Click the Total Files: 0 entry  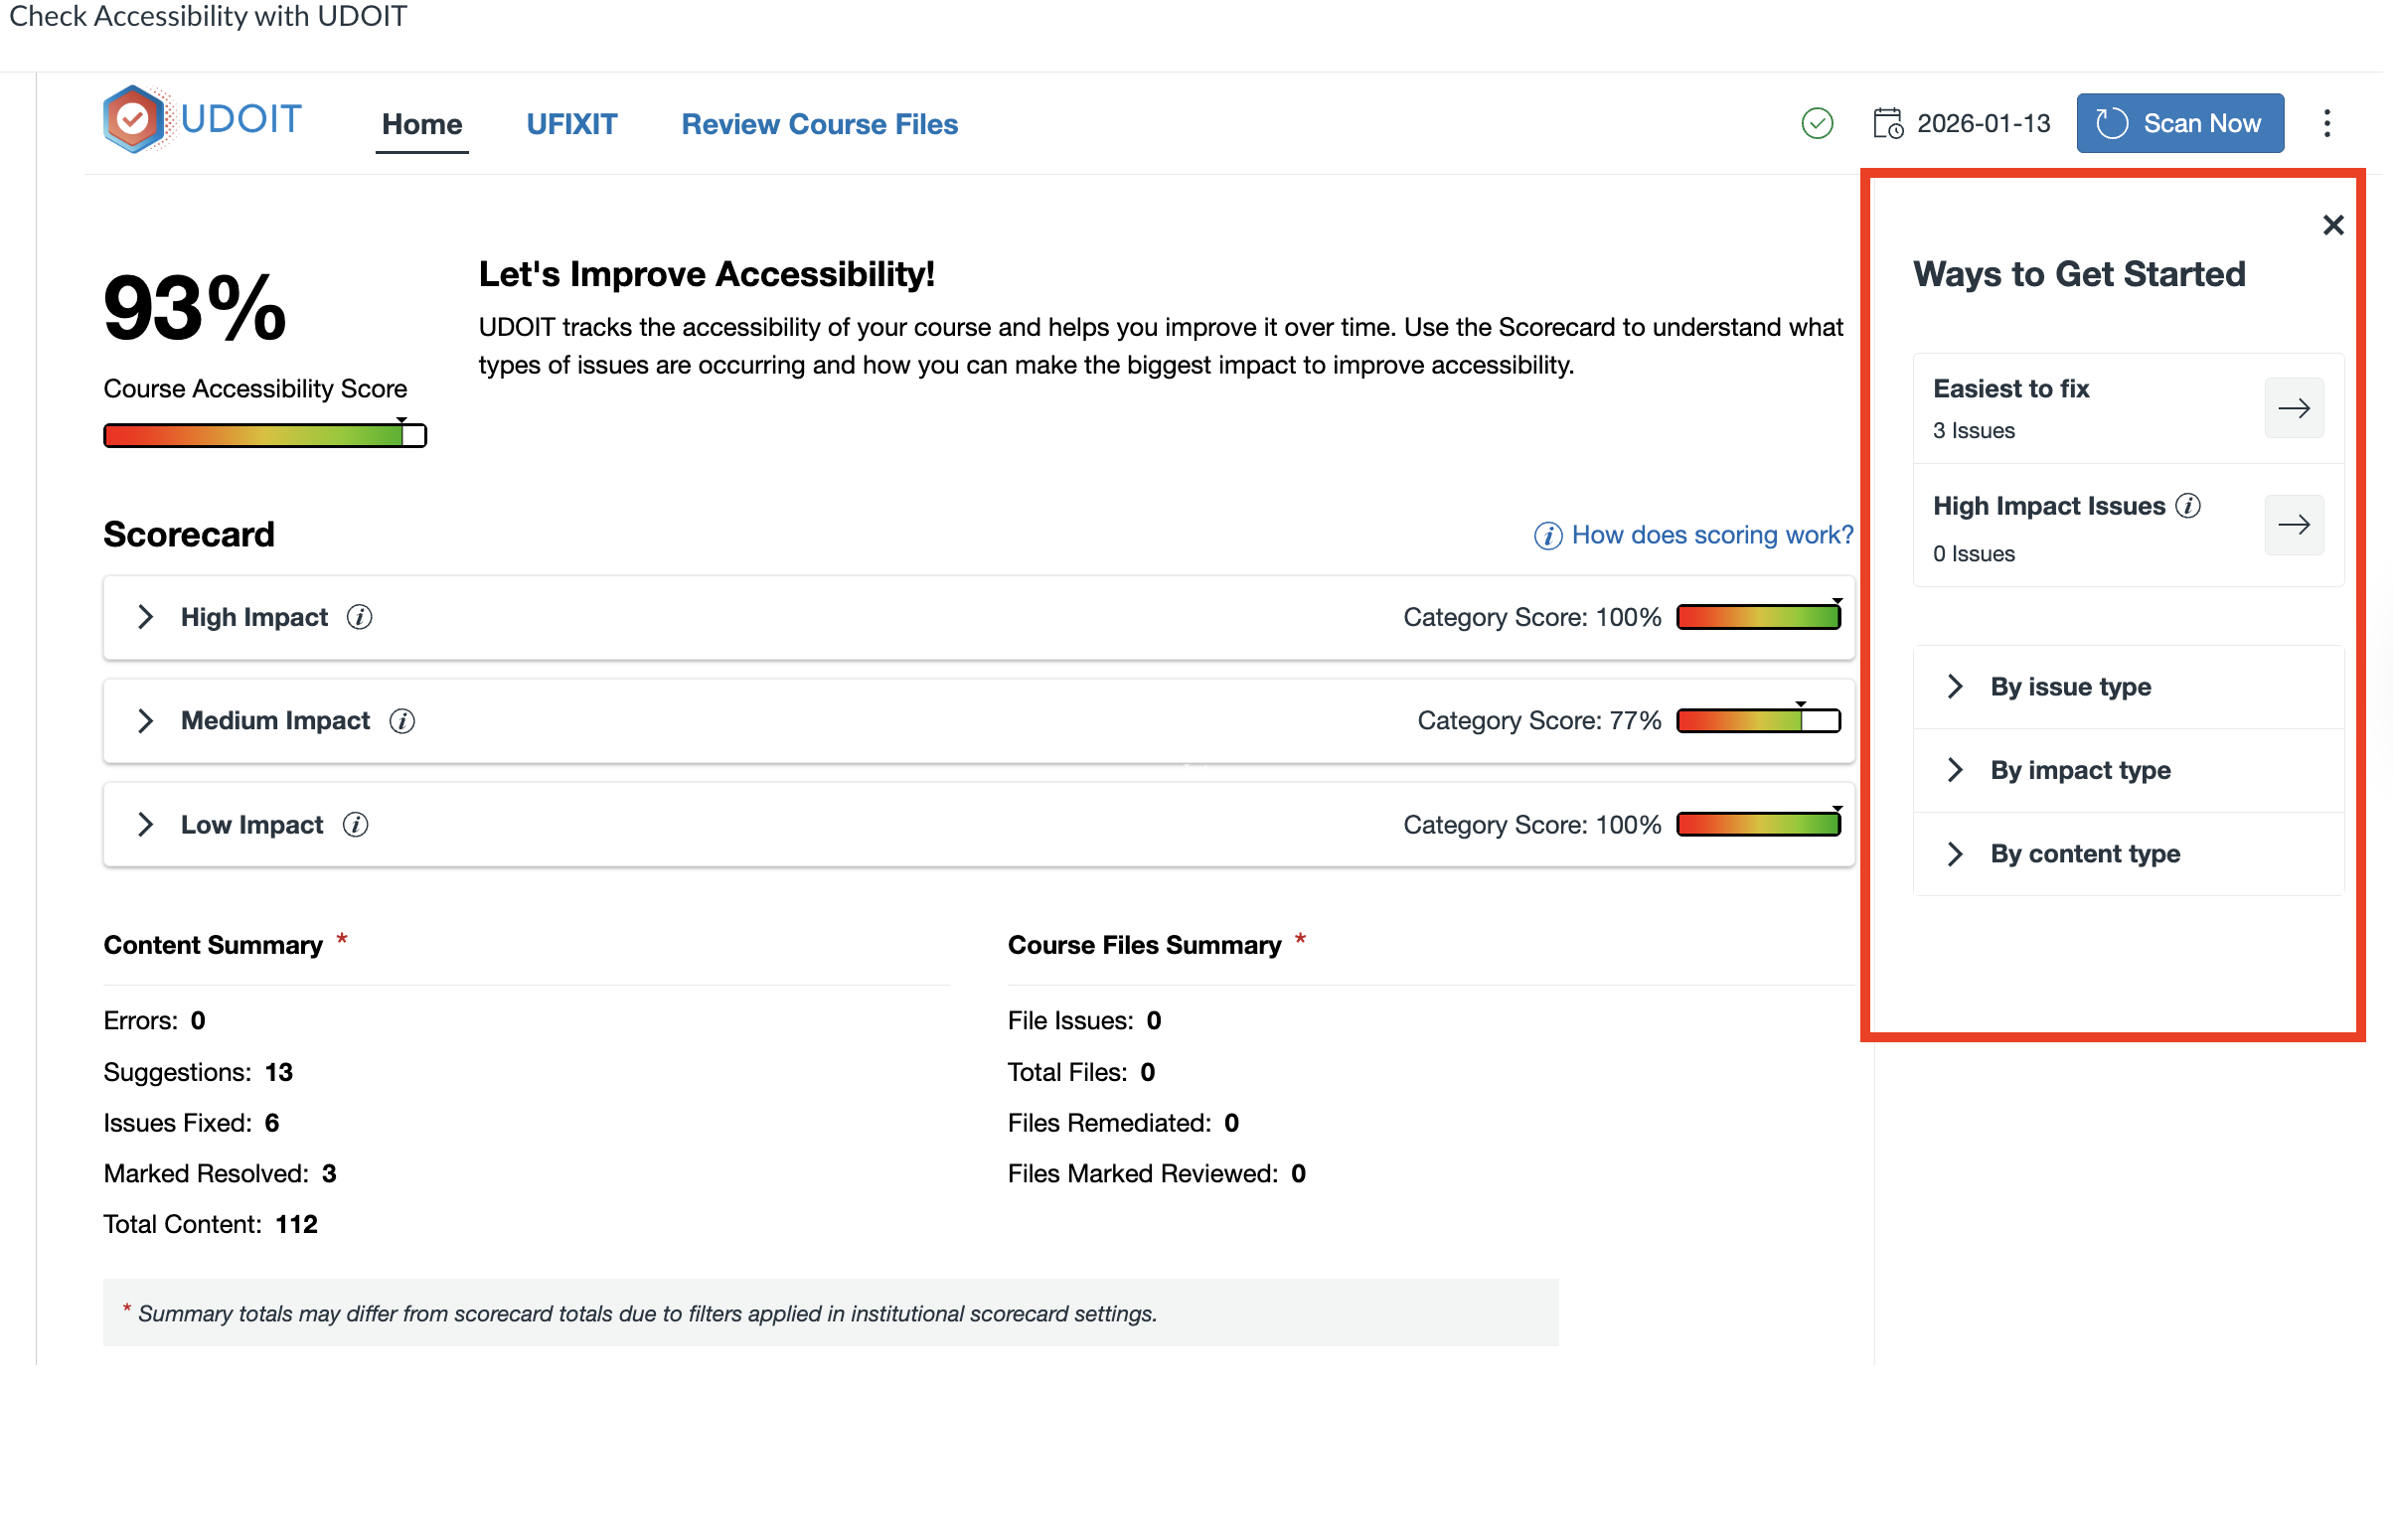click(x=1081, y=1072)
